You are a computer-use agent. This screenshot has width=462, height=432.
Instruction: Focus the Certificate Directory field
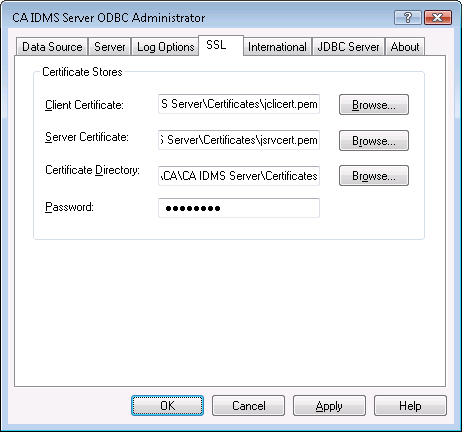pos(239,176)
